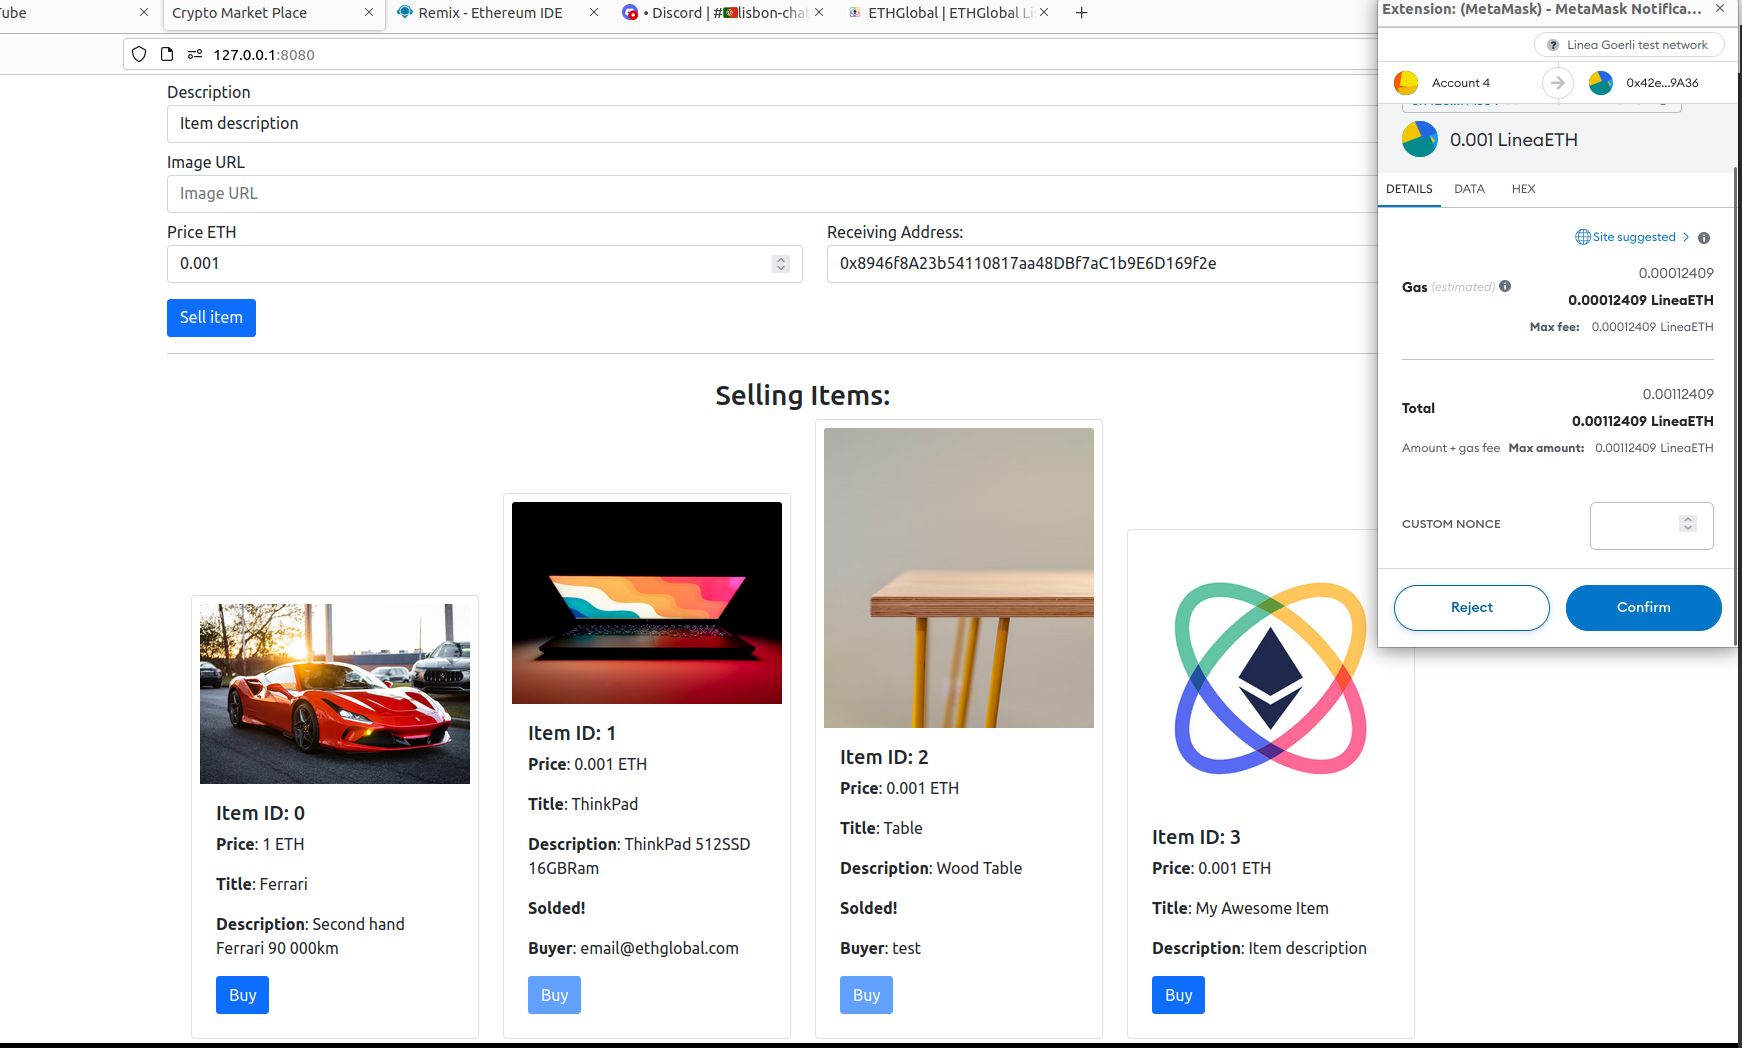
Task: Click the recipient address 0x42e...9A36
Action: click(x=1662, y=83)
